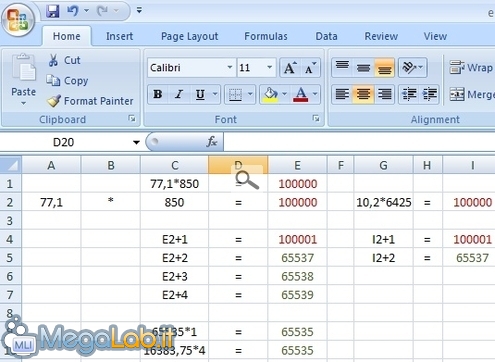Image resolution: width=495 pixels, height=362 pixels.
Task: Apply yellow fill color bucket
Action: [270, 94]
